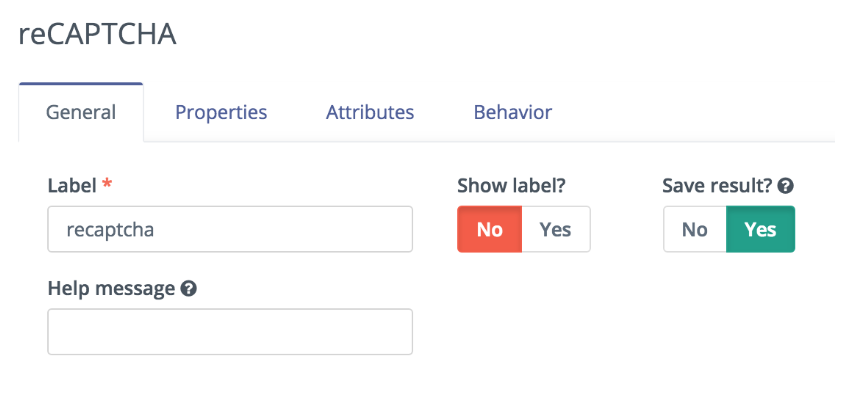Select the General tab
Image resolution: width=846 pixels, height=398 pixels.
81,112
